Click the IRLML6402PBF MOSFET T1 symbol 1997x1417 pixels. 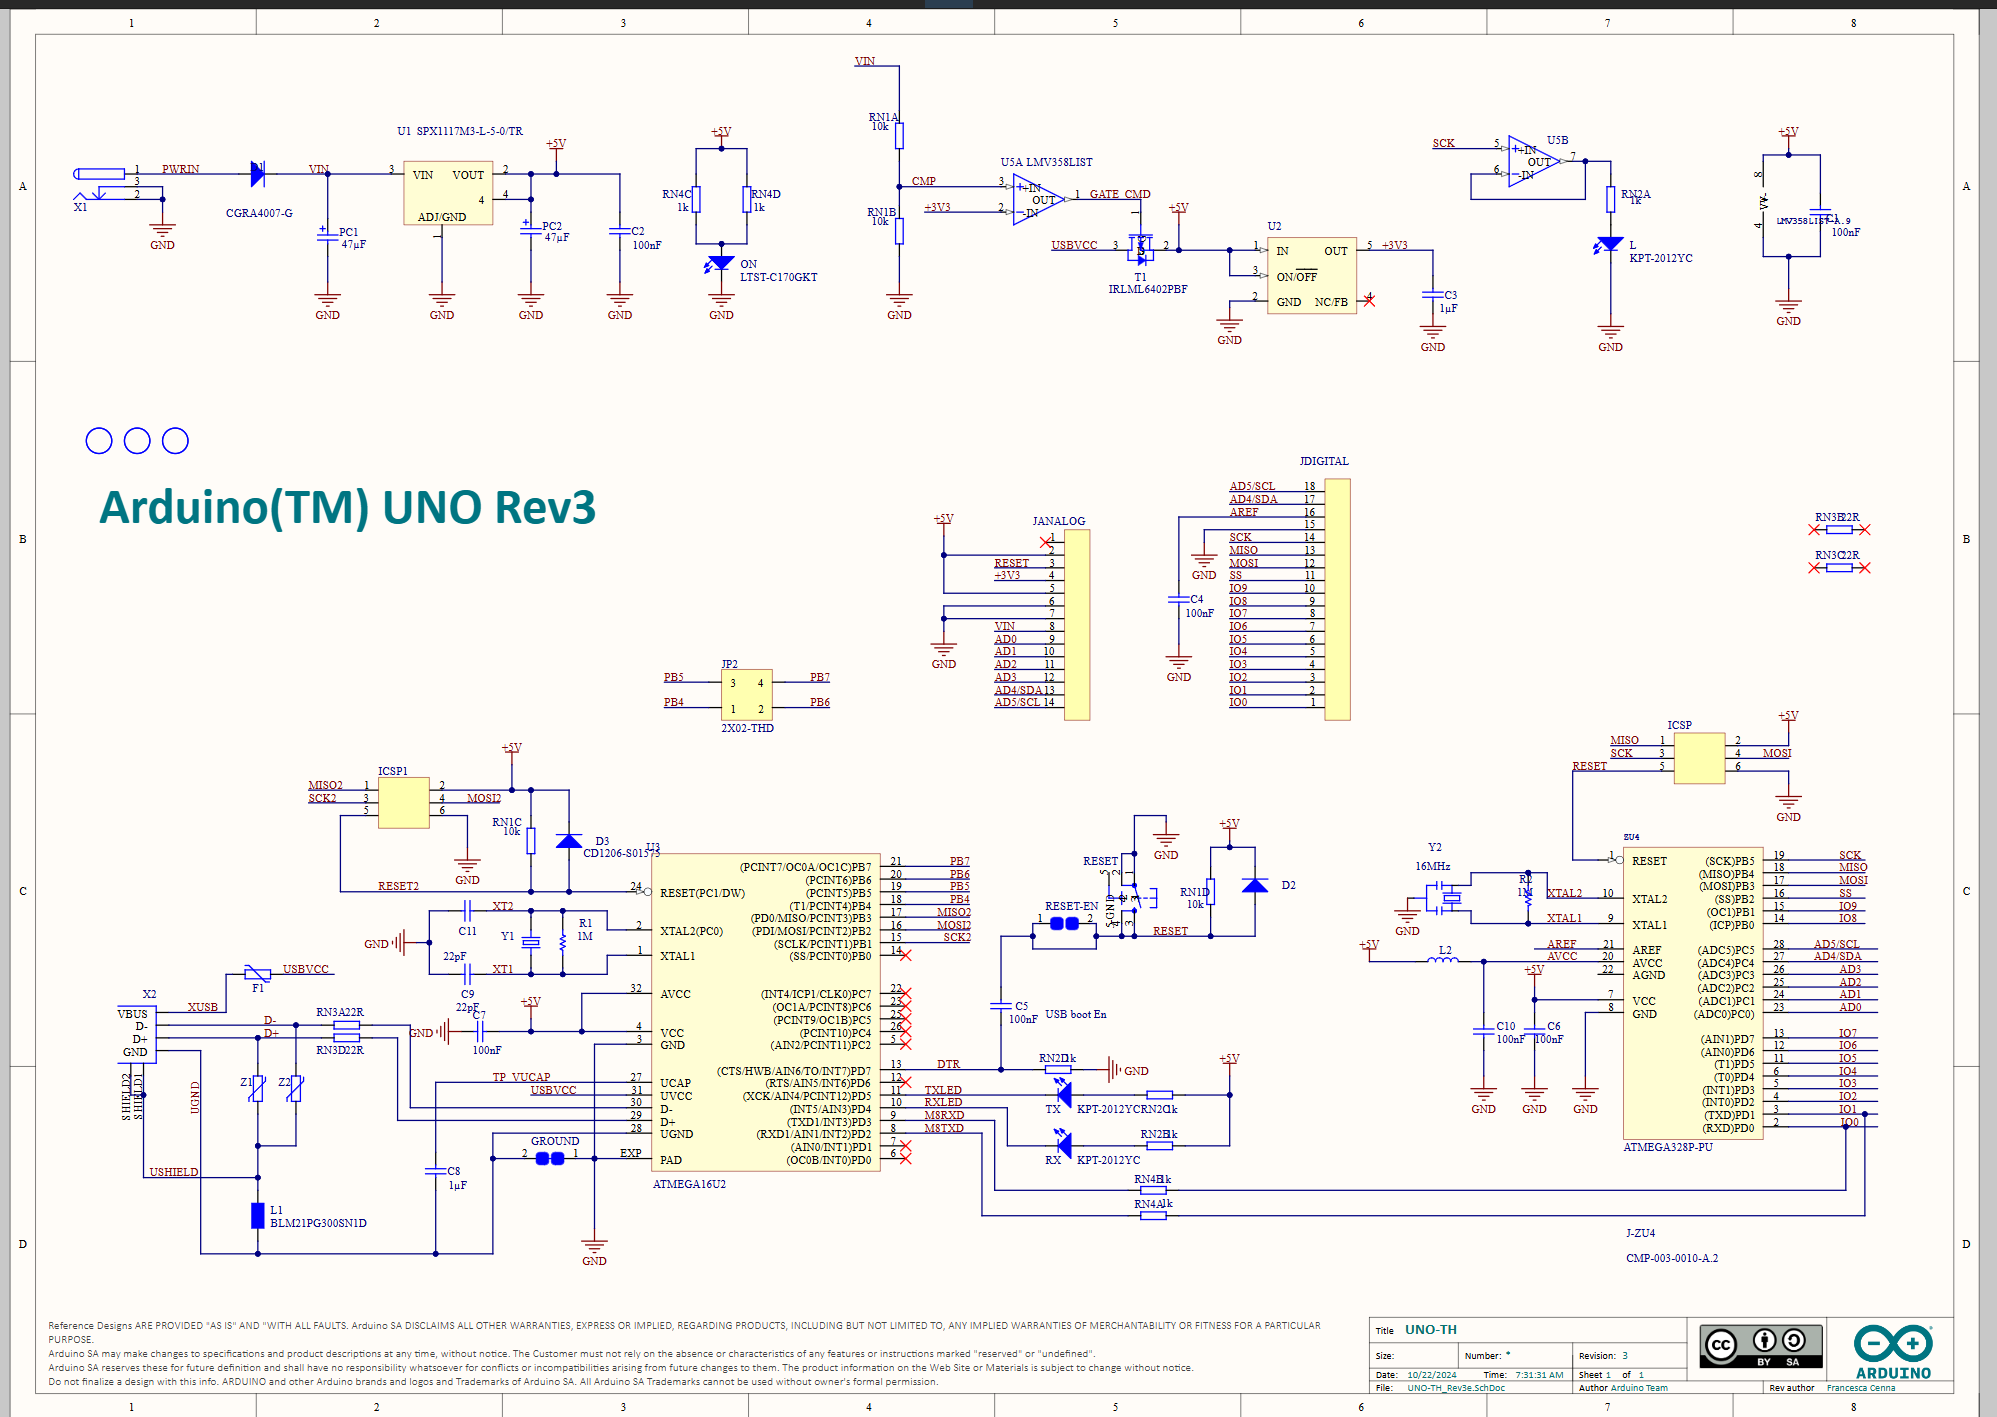1140,247
